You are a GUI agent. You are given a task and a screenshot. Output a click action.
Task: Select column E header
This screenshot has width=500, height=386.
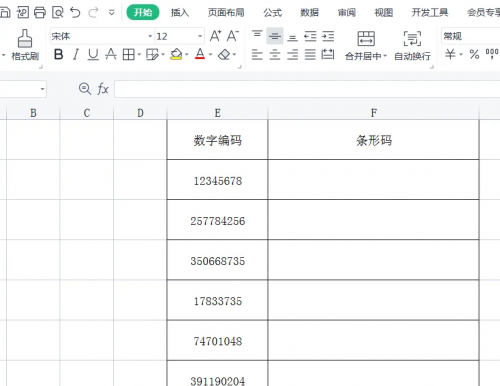[217, 113]
